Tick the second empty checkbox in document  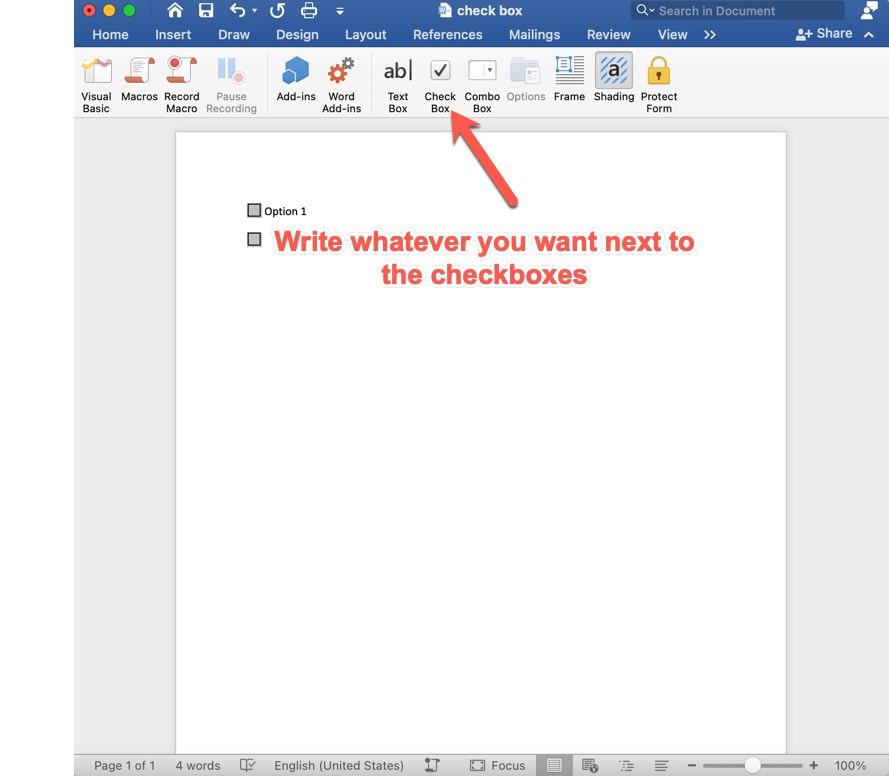[x=254, y=239]
